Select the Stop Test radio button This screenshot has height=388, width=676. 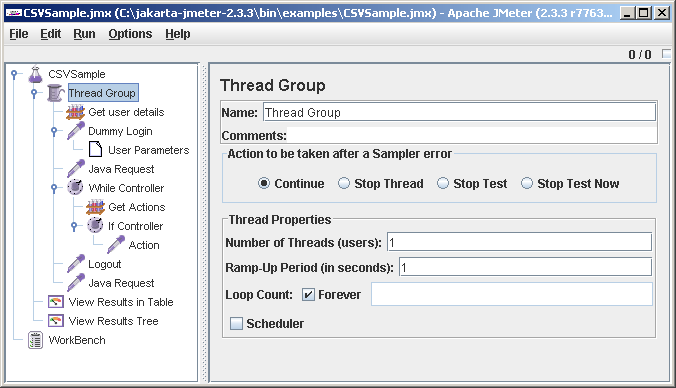[443, 183]
